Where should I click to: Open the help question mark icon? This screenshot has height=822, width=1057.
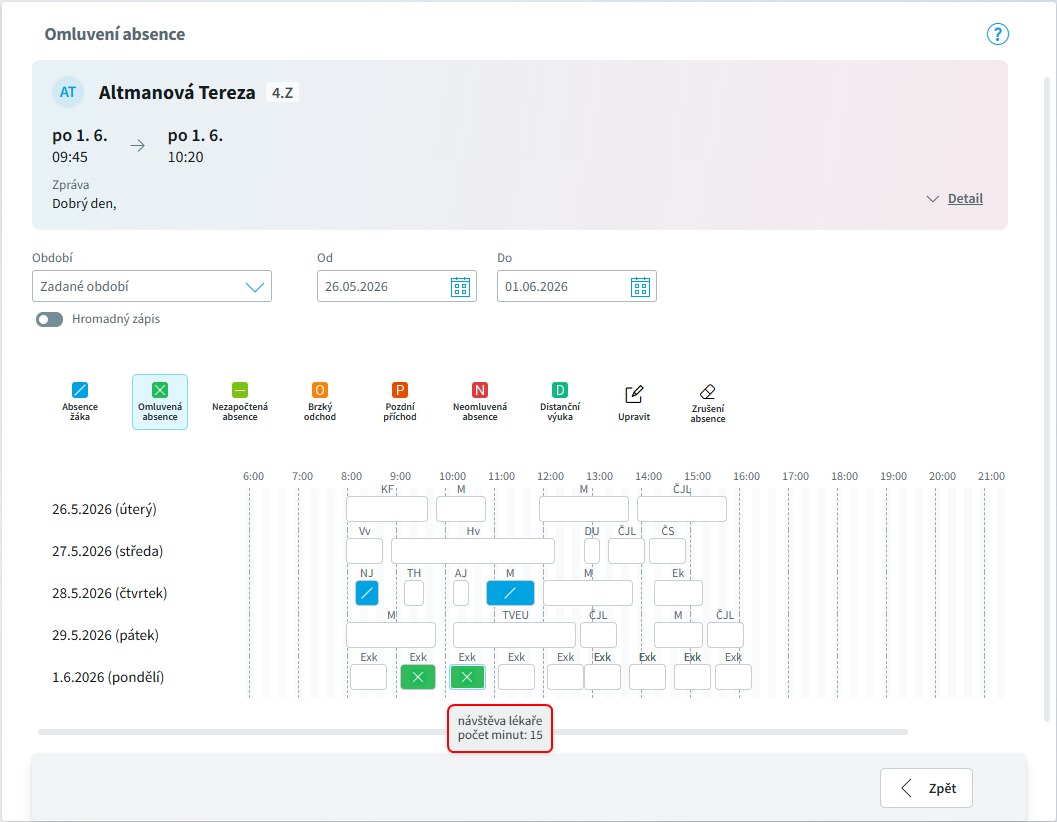pyautogui.click(x=997, y=34)
